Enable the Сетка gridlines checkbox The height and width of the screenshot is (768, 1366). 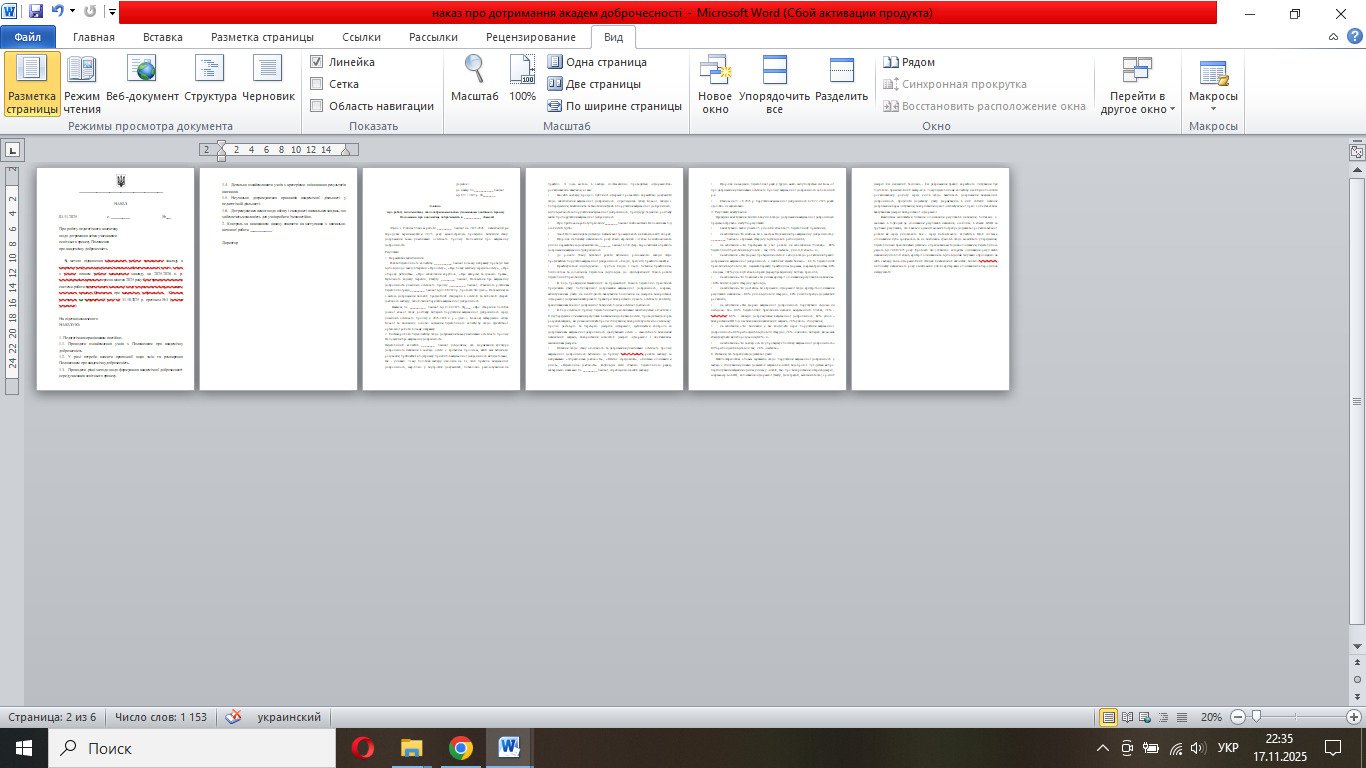tap(317, 84)
